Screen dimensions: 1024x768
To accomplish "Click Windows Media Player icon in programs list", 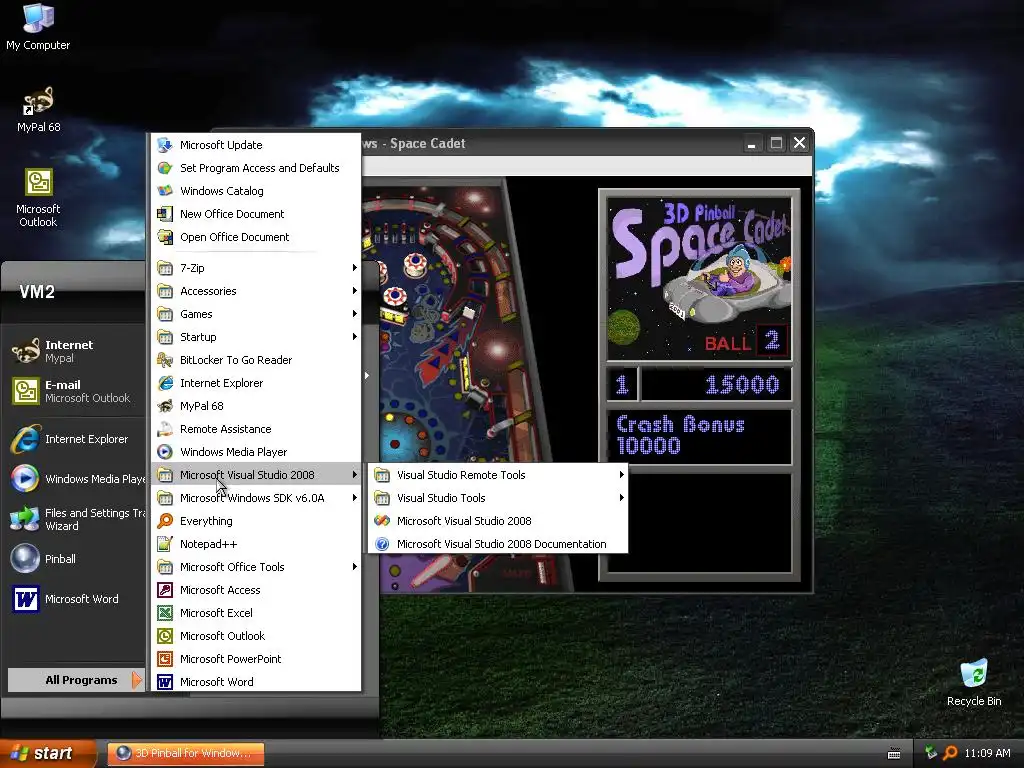I will [x=165, y=452].
